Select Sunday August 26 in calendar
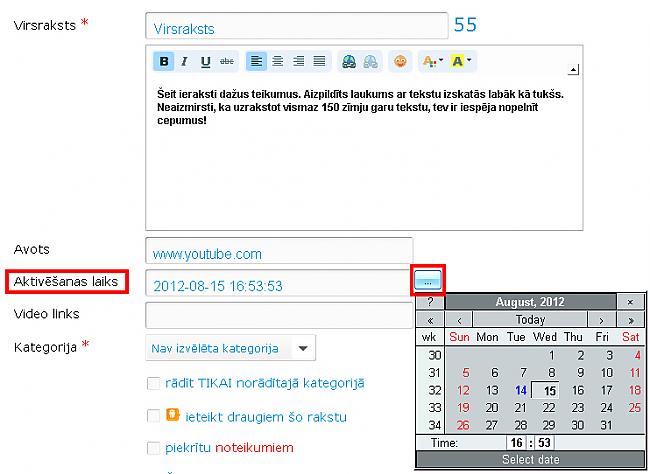 [463, 425]
